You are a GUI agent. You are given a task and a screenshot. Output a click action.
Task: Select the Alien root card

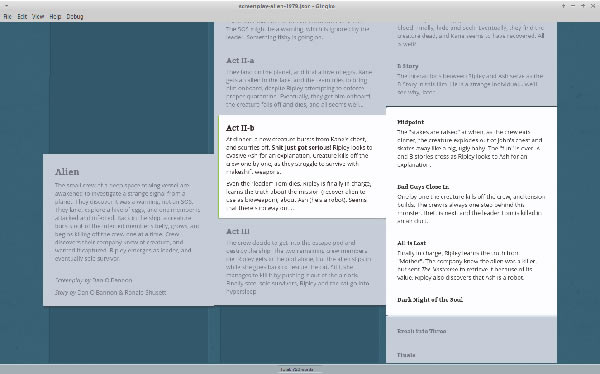(129, 230)
